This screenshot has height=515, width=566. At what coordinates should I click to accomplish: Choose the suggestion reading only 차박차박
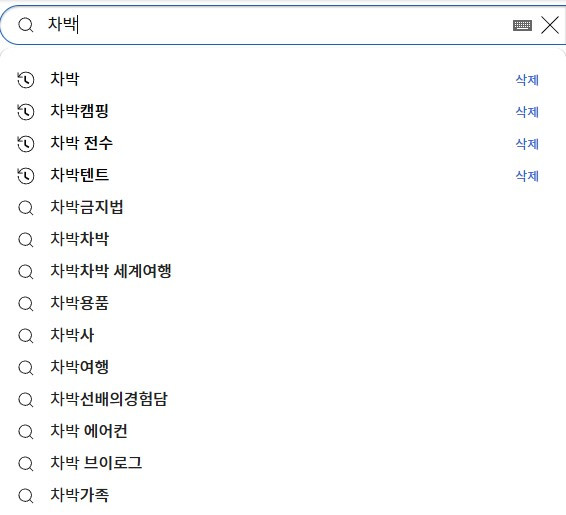(79, 239)
